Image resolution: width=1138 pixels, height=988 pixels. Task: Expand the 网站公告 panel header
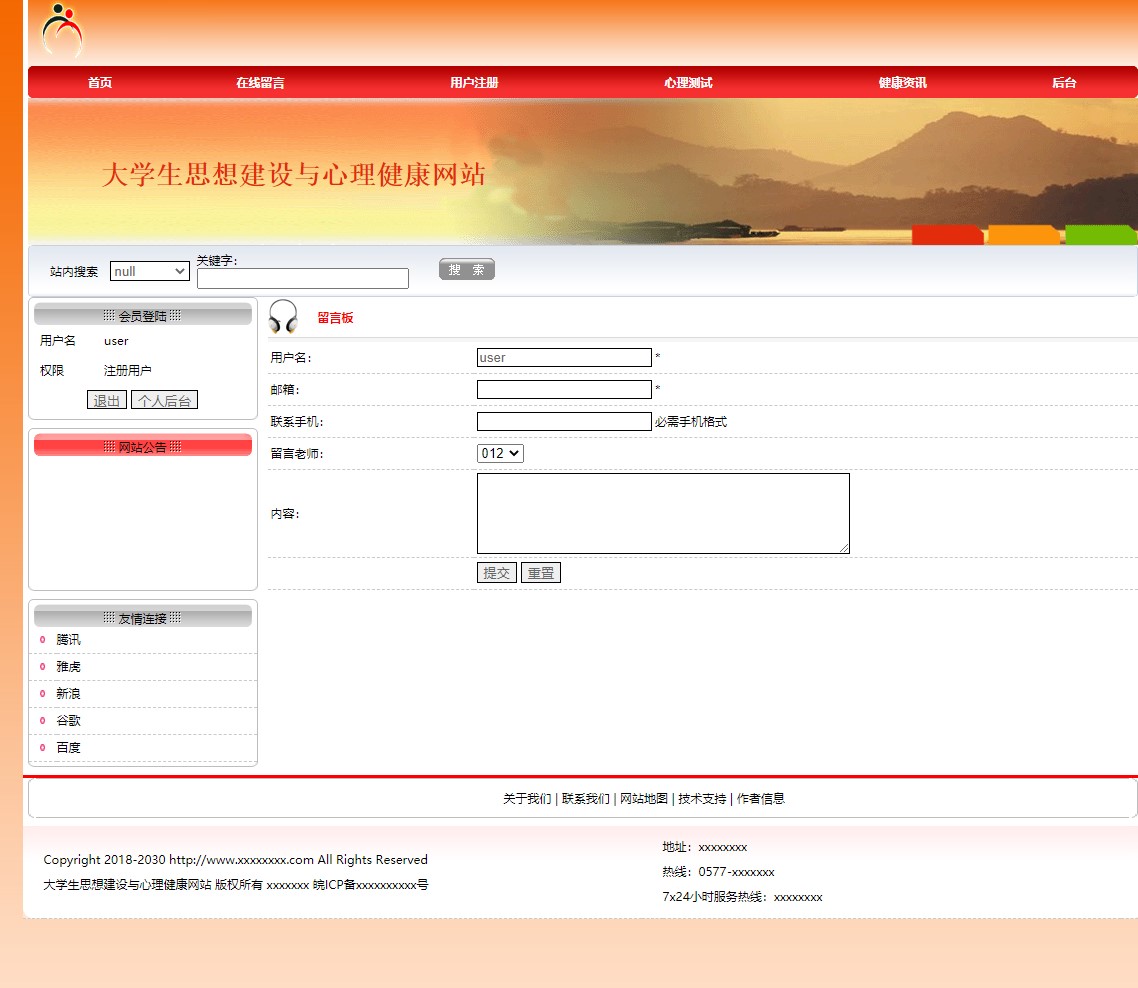(x=142, y=446)
